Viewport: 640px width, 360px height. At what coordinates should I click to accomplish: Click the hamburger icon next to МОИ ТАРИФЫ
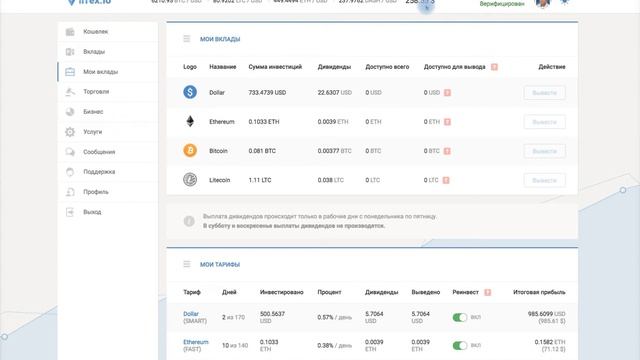[187, 264]
